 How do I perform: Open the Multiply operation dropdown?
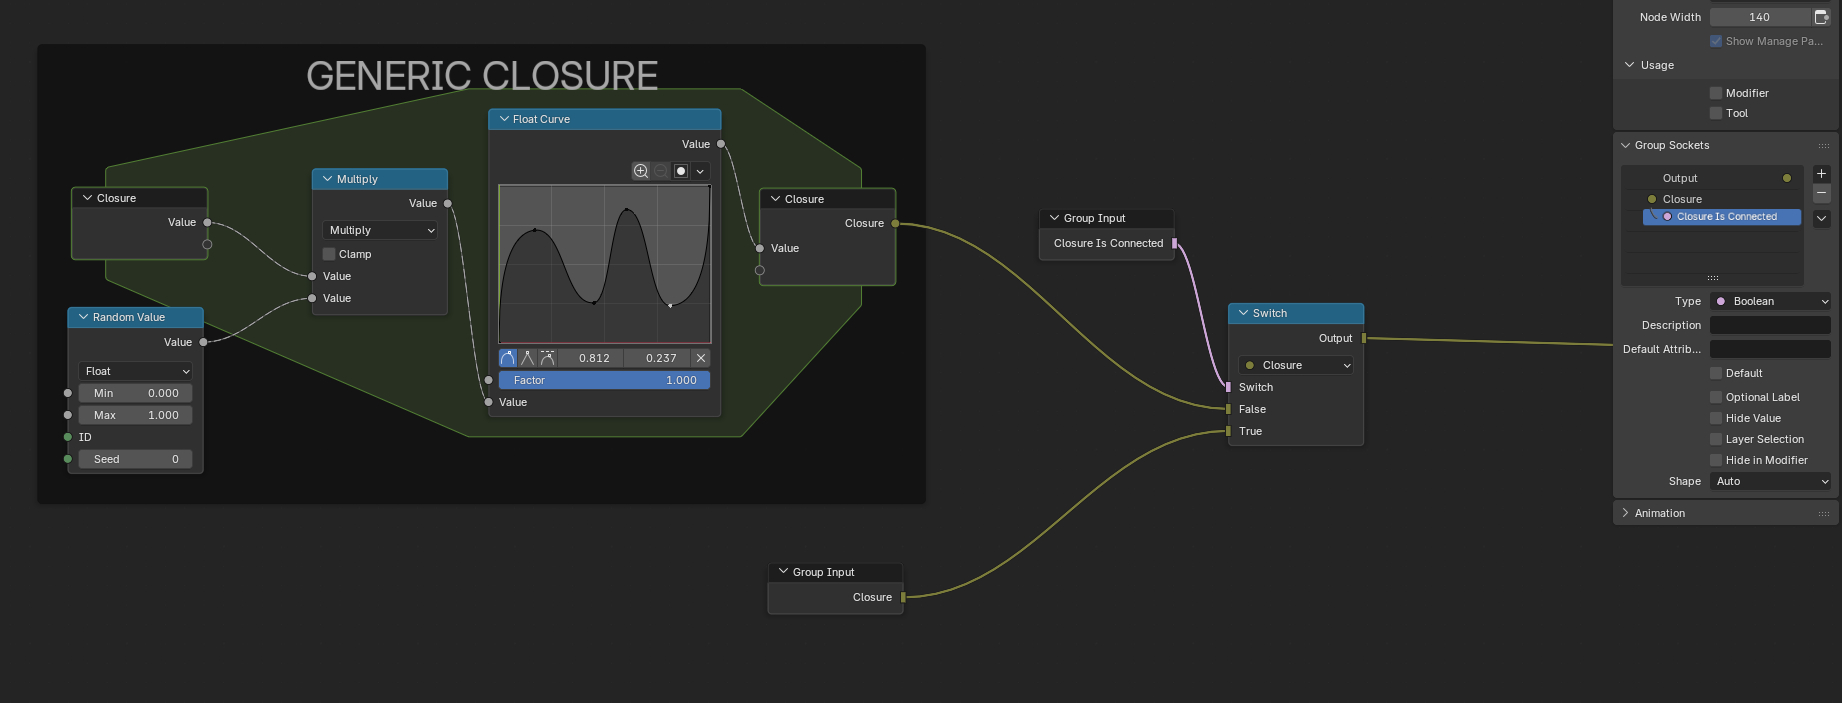(380, 230)
